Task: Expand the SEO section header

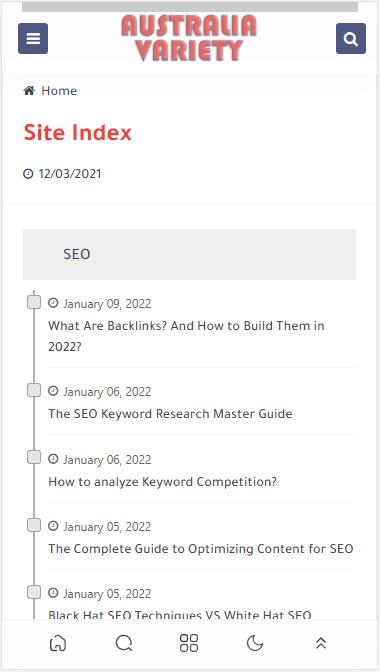Action: pos(189,254)
